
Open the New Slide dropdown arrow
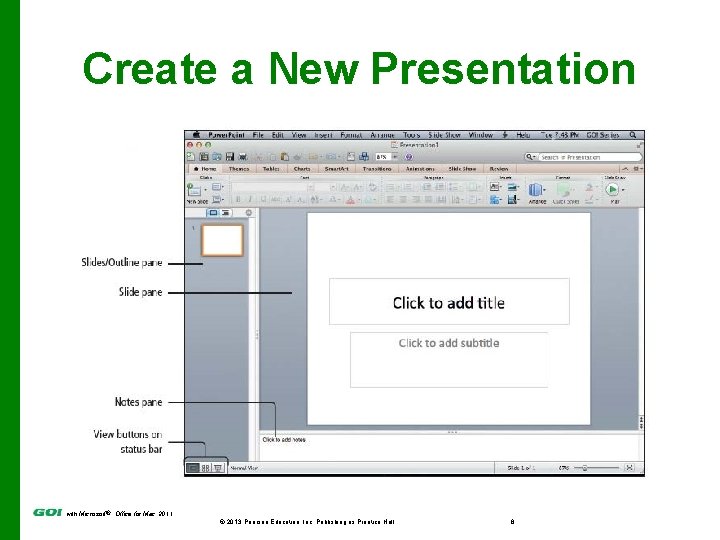[206, 190]
